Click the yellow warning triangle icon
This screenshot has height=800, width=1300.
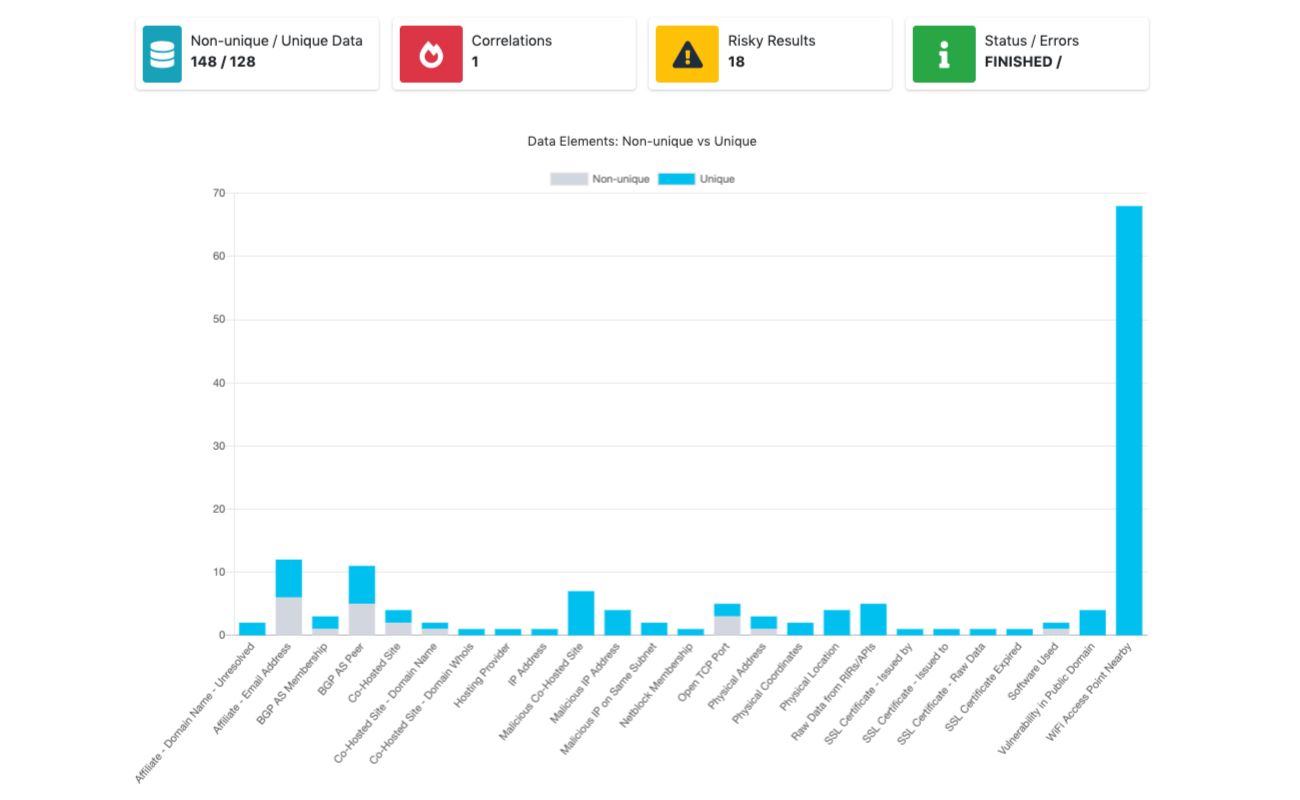(x=687, y=54)
